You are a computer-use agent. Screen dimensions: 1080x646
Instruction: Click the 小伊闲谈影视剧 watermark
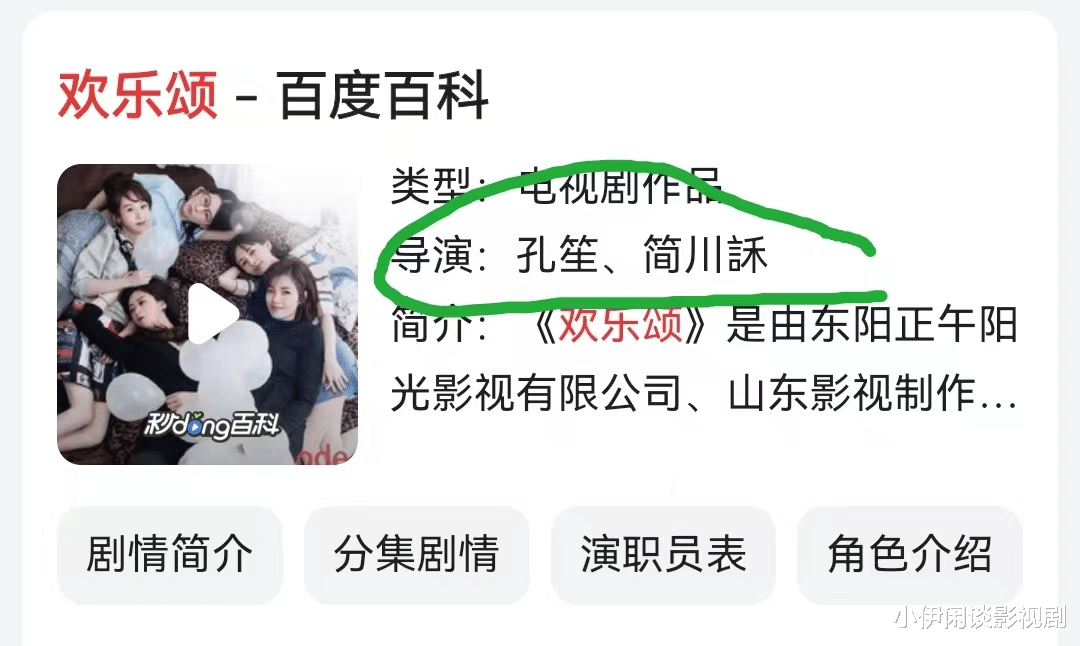(x=979, y=617)
